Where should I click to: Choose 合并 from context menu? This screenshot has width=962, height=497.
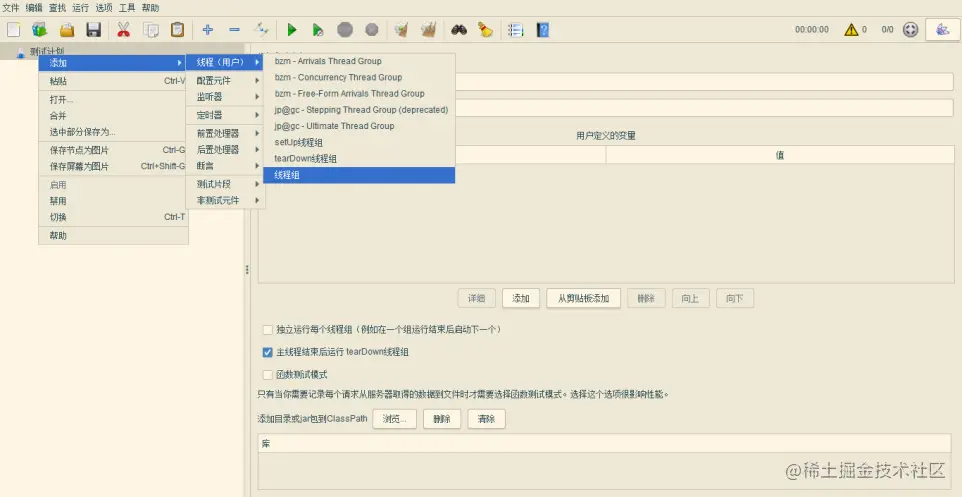(x=114, y=115)
